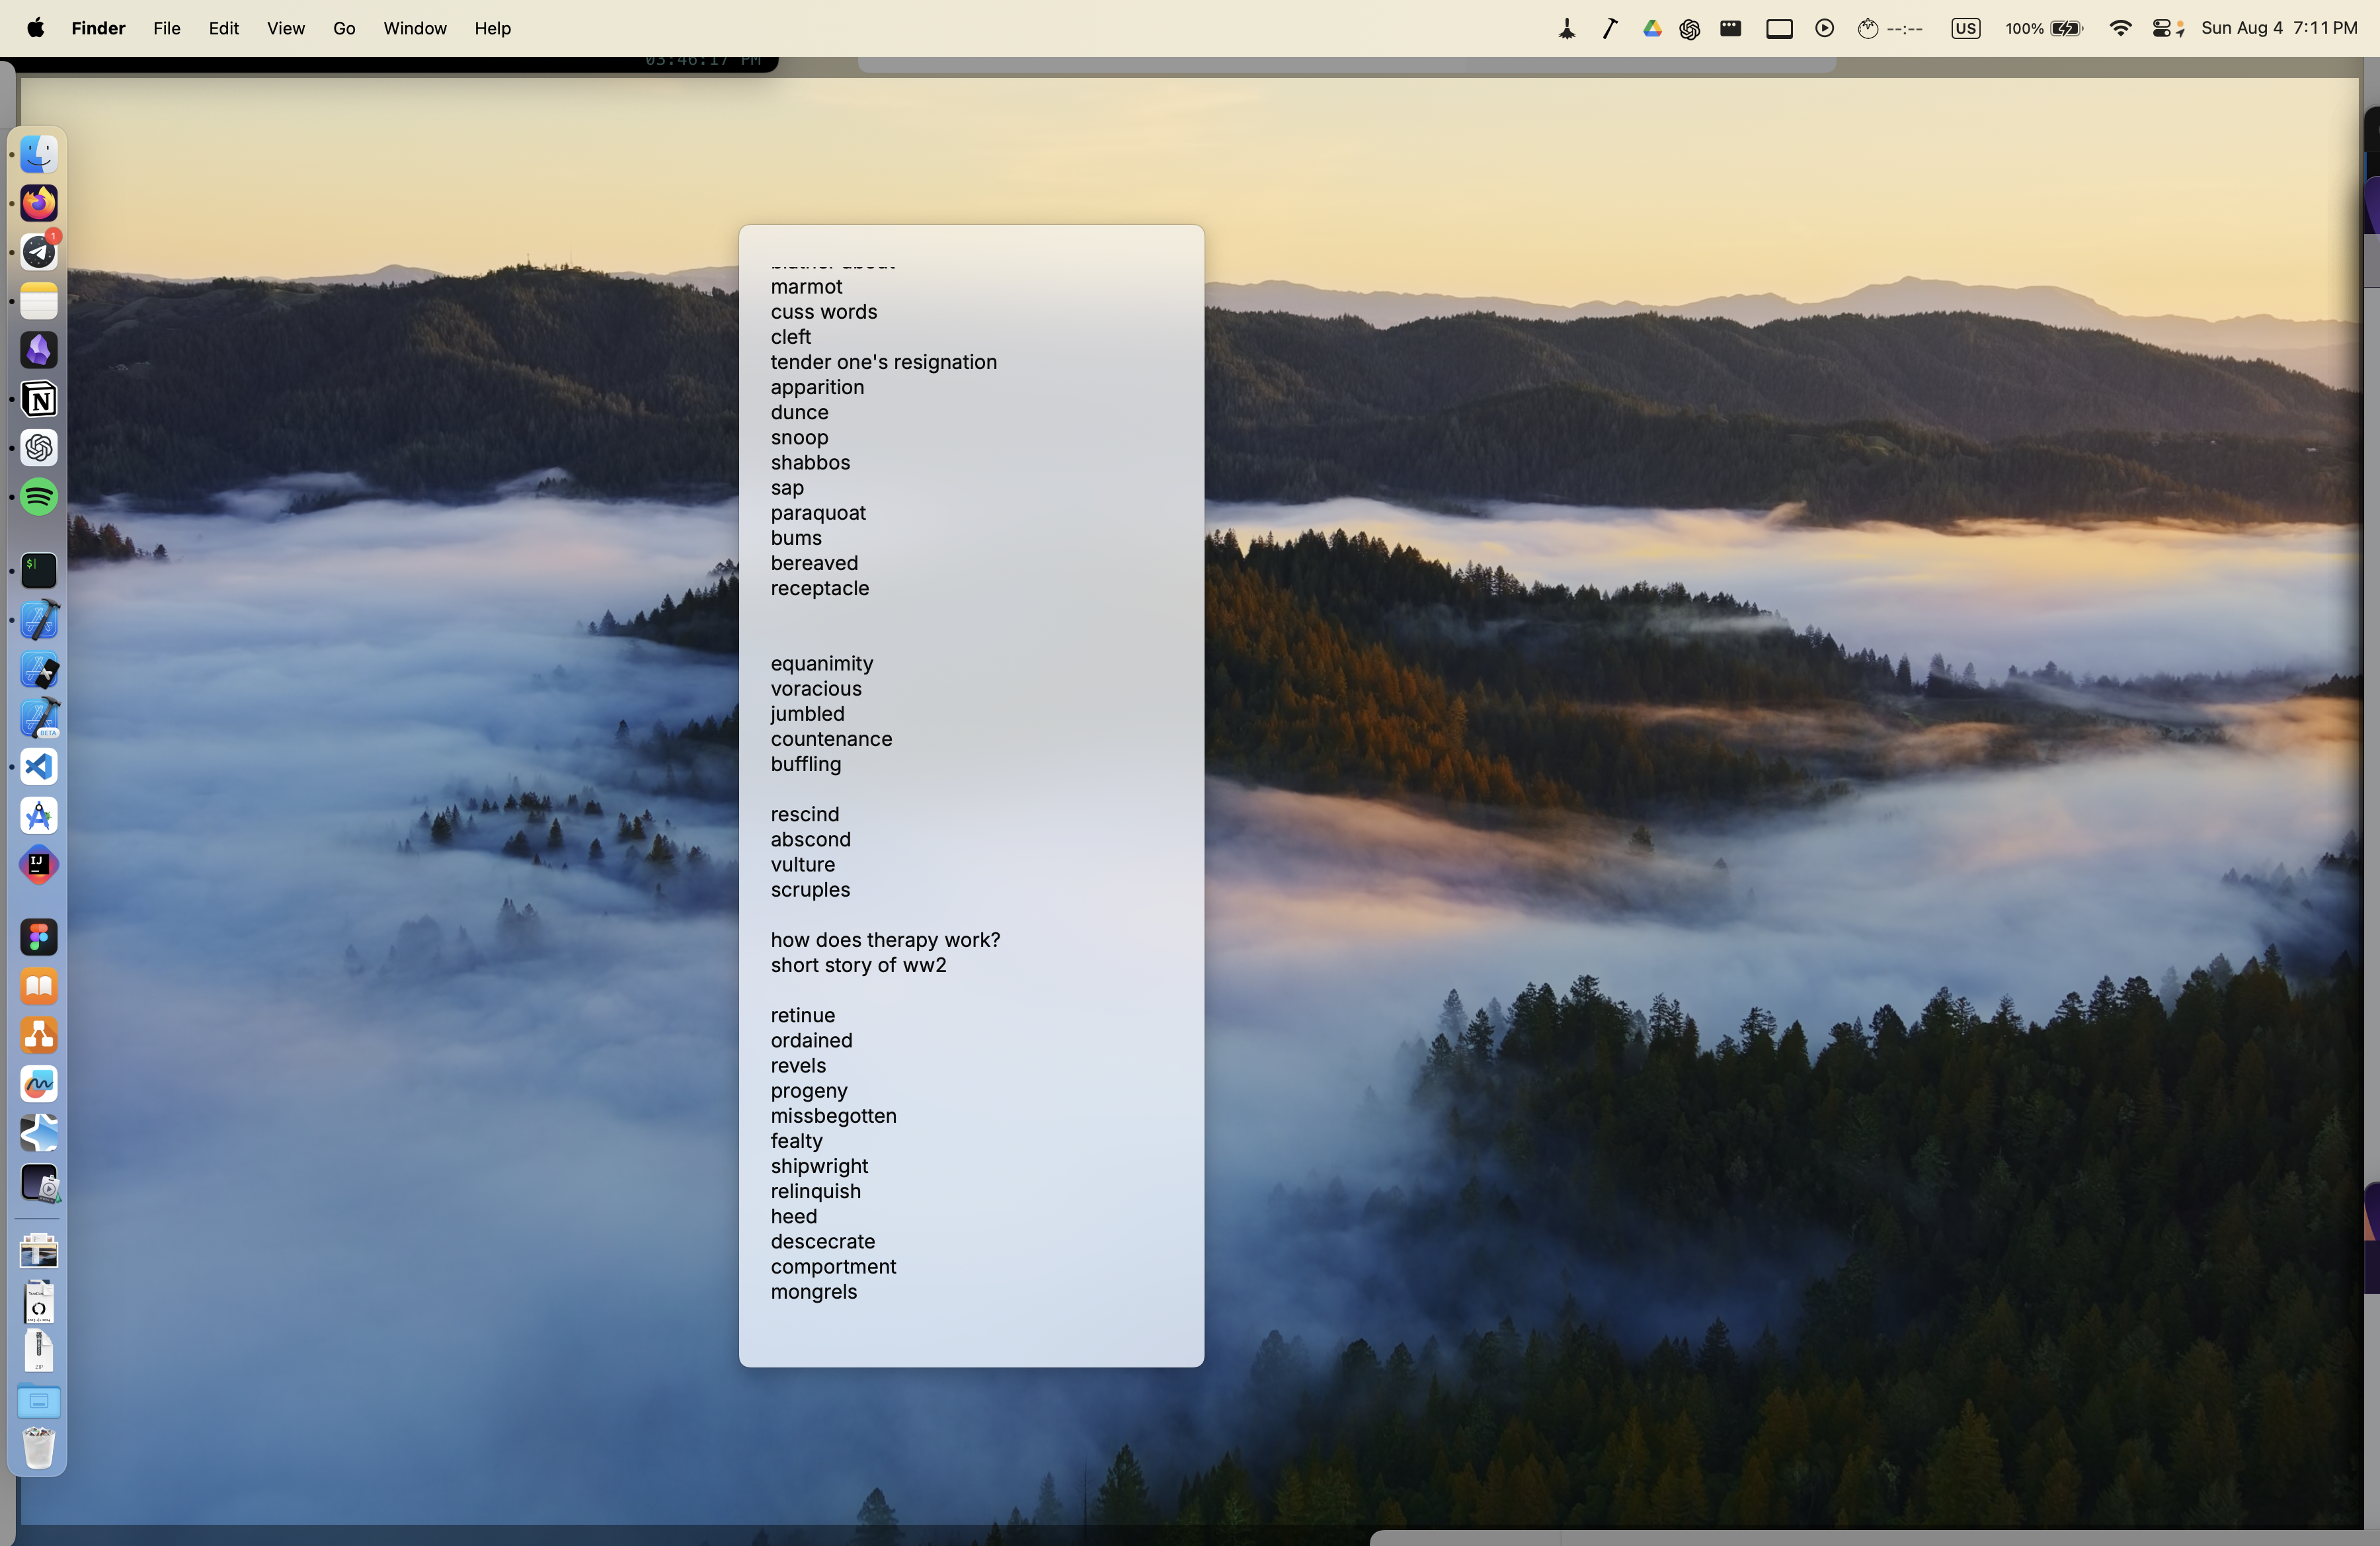The height and width of the screenshot is (1546, 2380).
Task: Click the word 'equanimity' in the note
Action: (x=821, y=664)
